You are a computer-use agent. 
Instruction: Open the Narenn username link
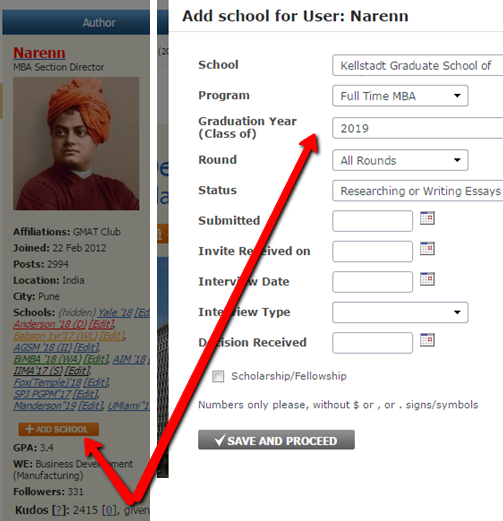39,53
